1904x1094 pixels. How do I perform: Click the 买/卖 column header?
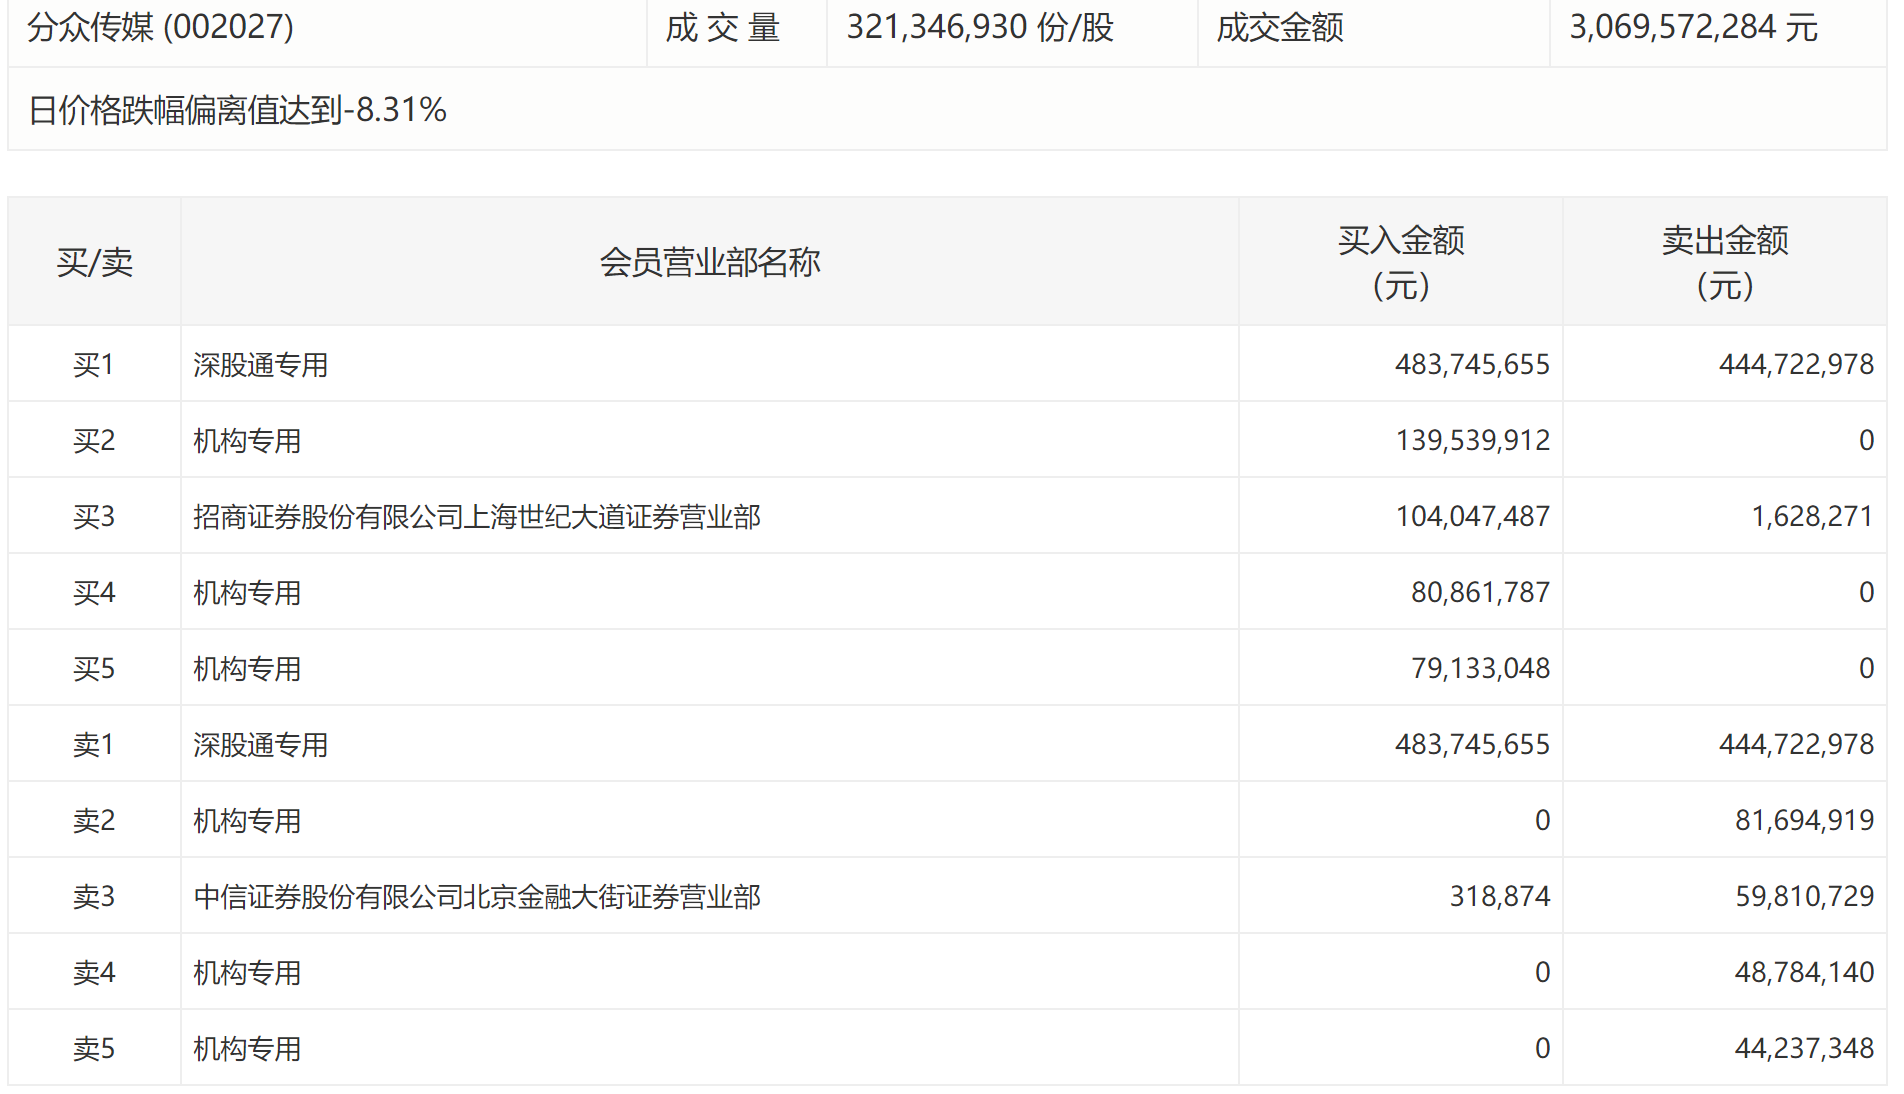coord(94,262)
